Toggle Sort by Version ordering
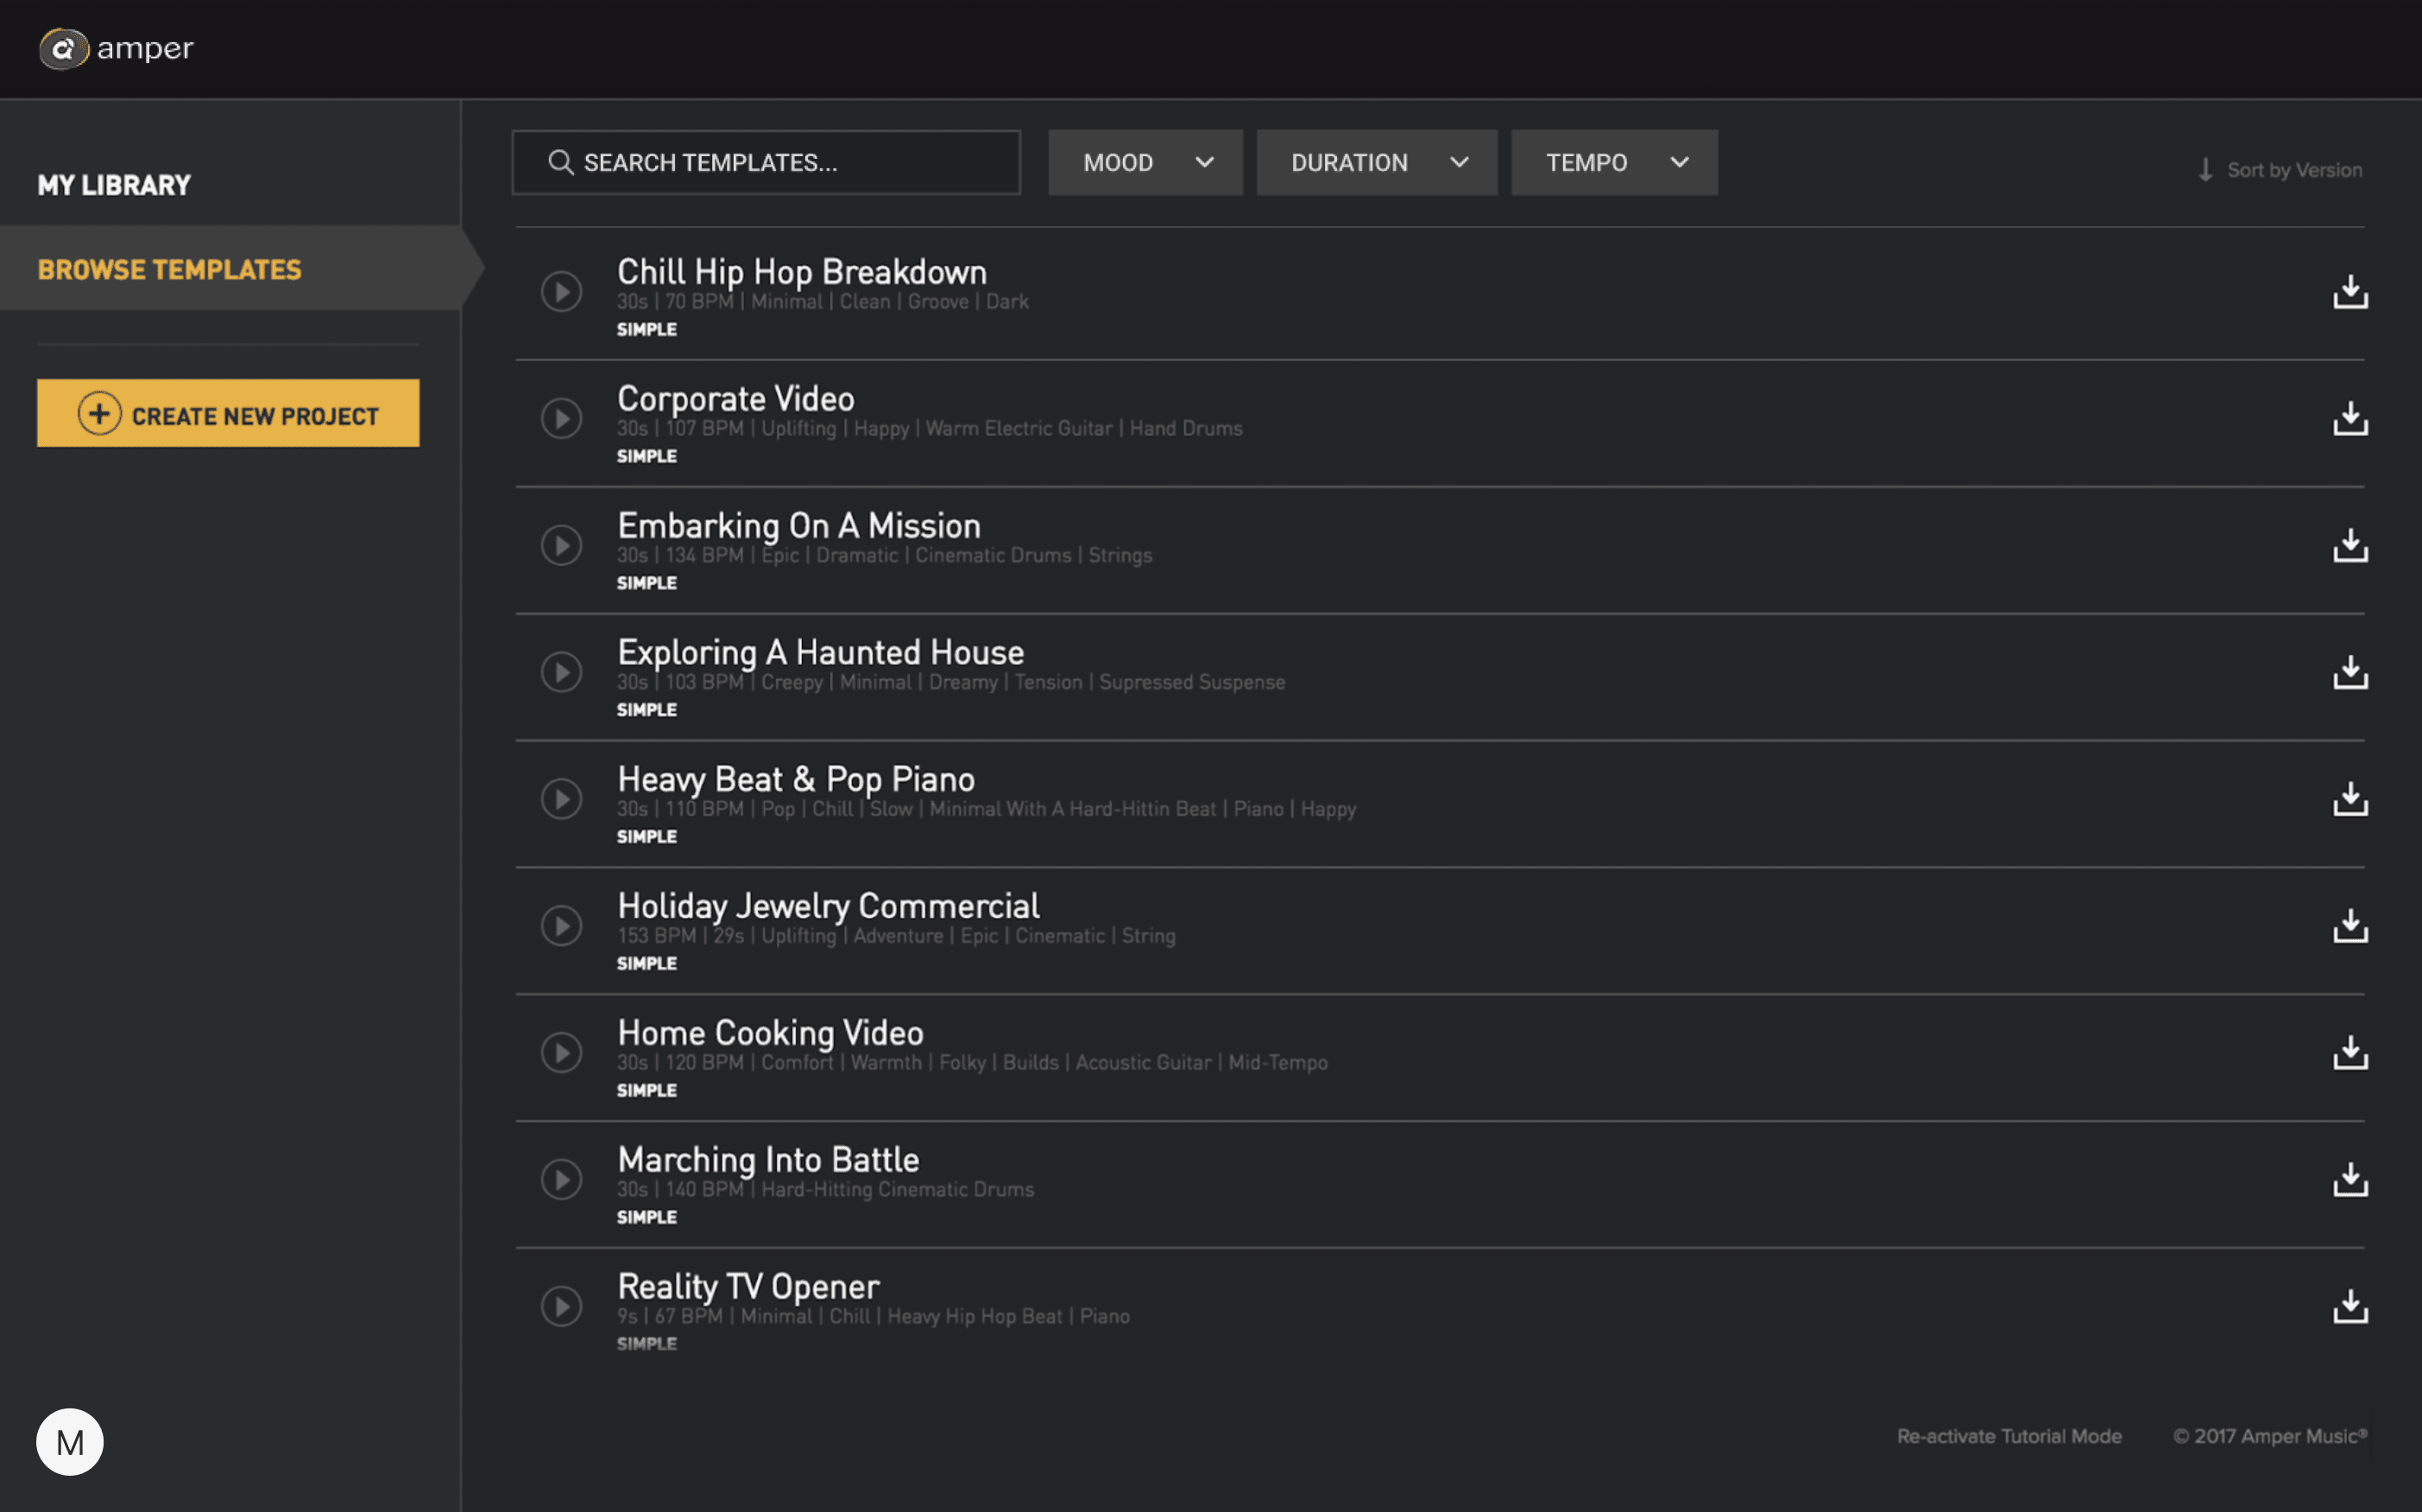The width and height of the screenshot is (2422, 1512). tap(2280, 170)
